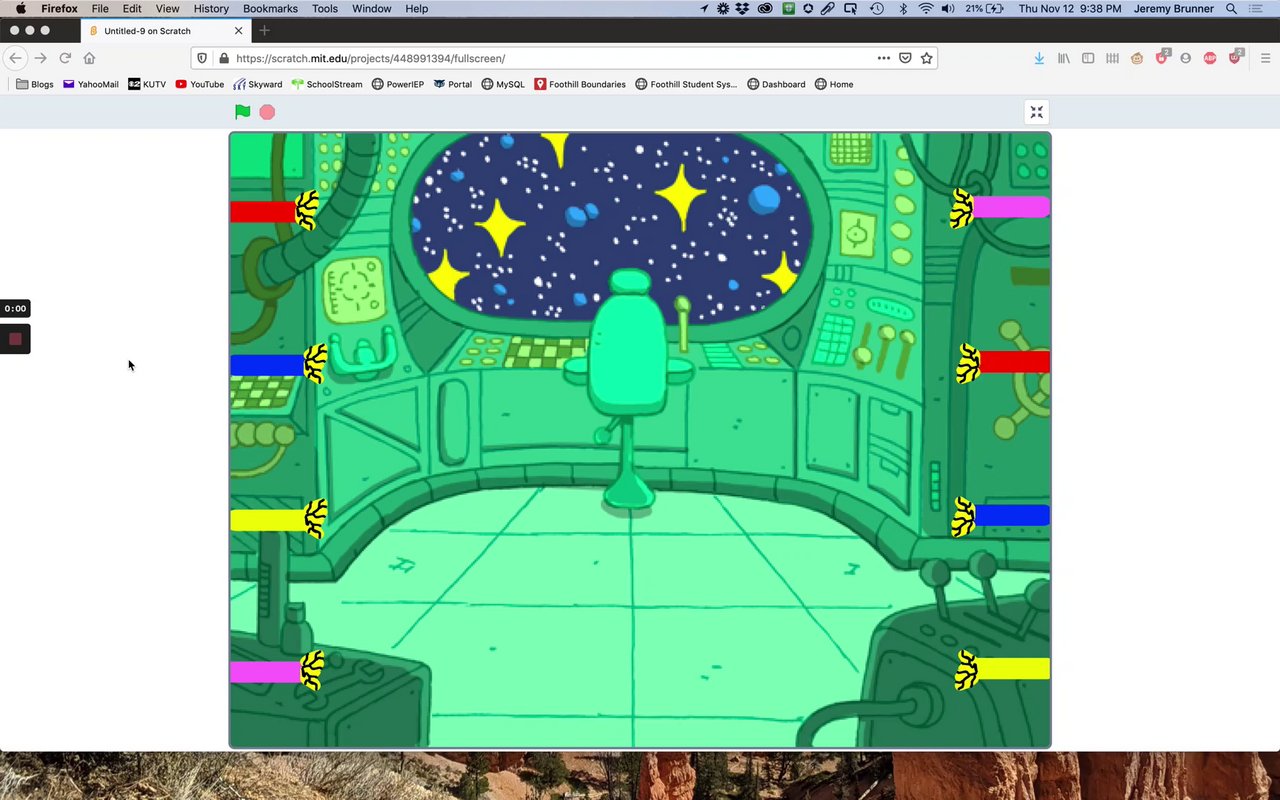Open the Dropbox menu bar icon
The width and height of the screenshot is (1280, 800).
743,8
